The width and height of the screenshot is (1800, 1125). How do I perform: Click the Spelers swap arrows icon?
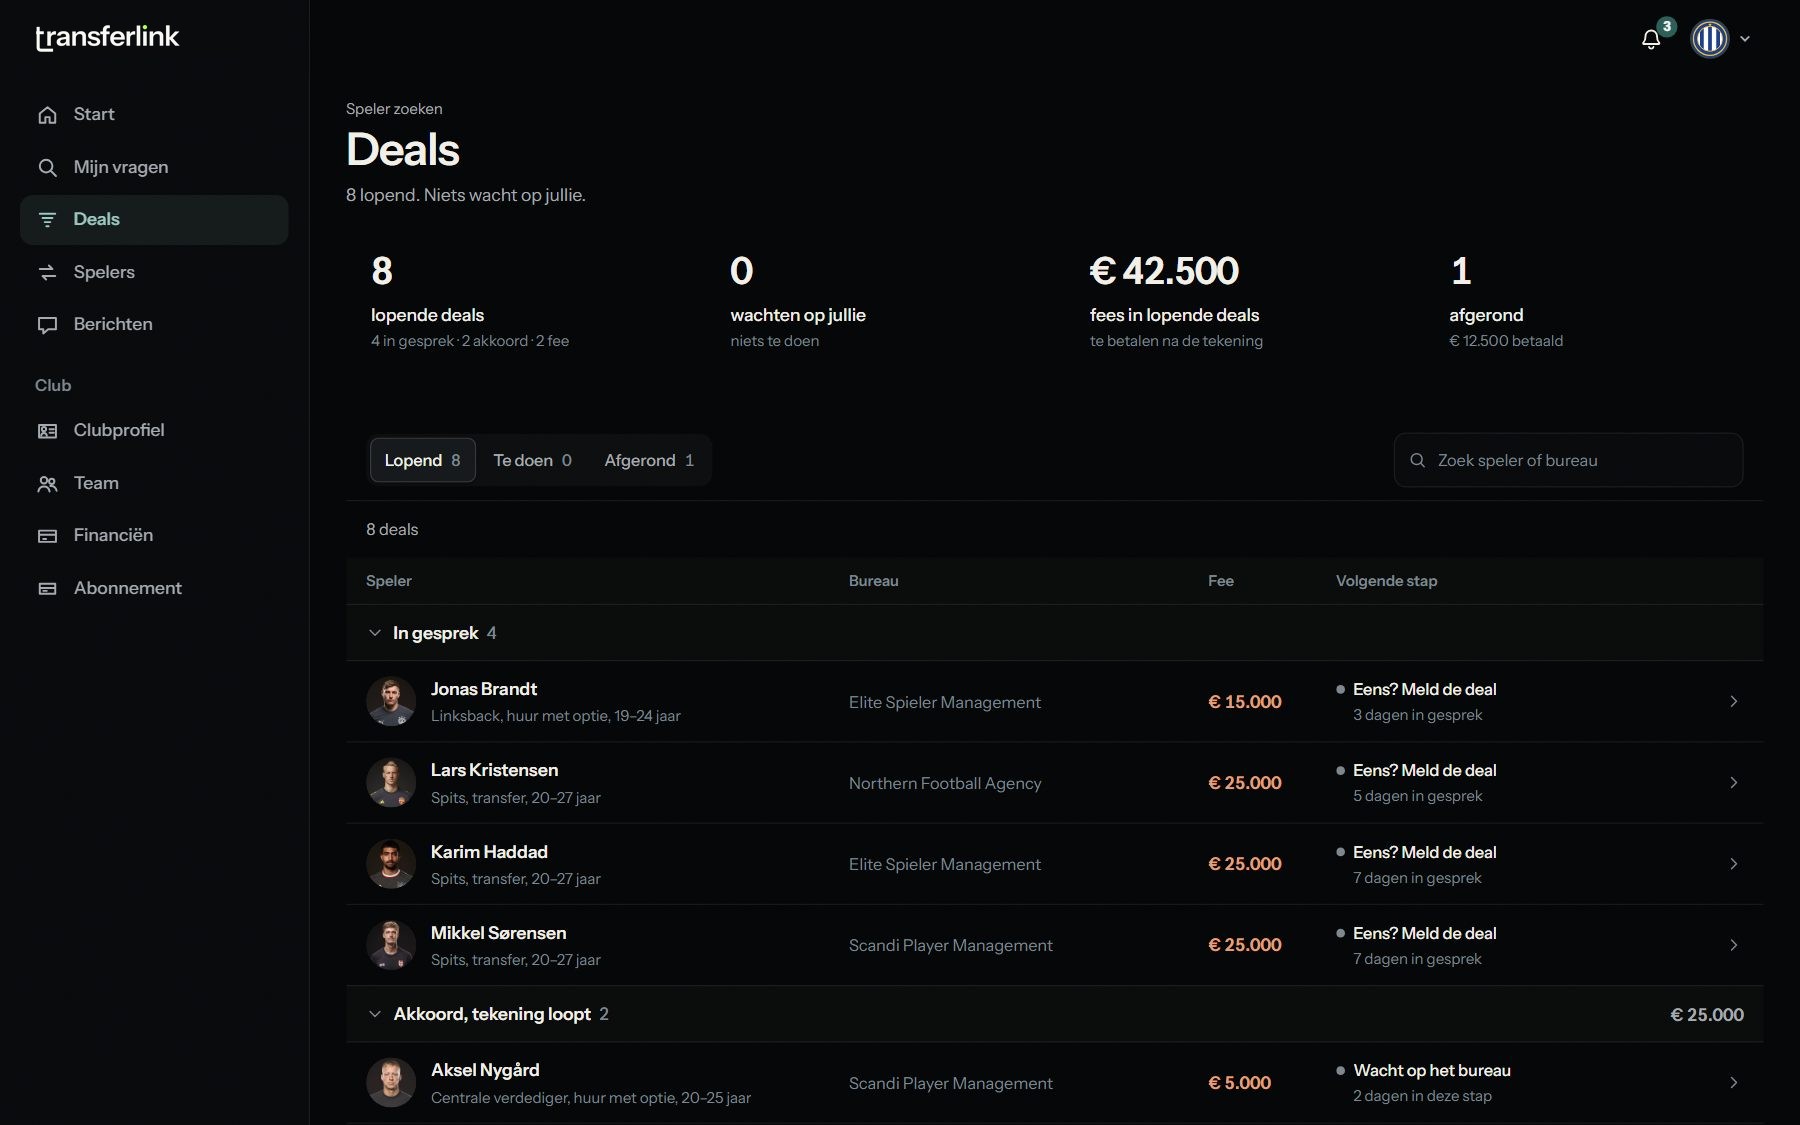tap(47, 272)
